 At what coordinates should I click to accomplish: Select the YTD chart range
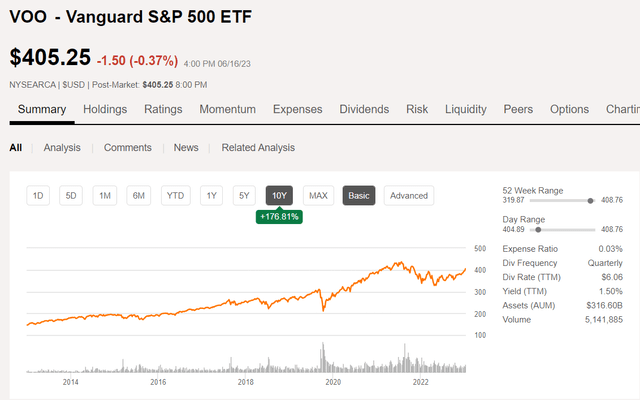pyautogui.click(x=176, y=196)
